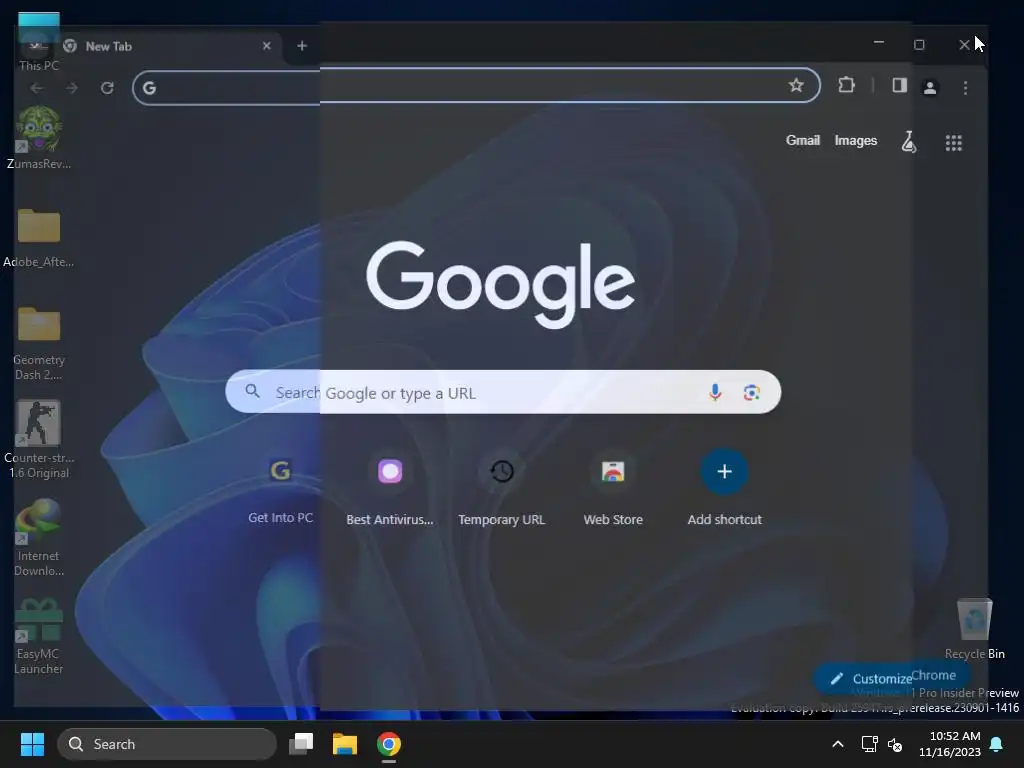Open the Extensions puzzle icon
This screenshot has width=1024, height=768.
(x=846, y=85)
